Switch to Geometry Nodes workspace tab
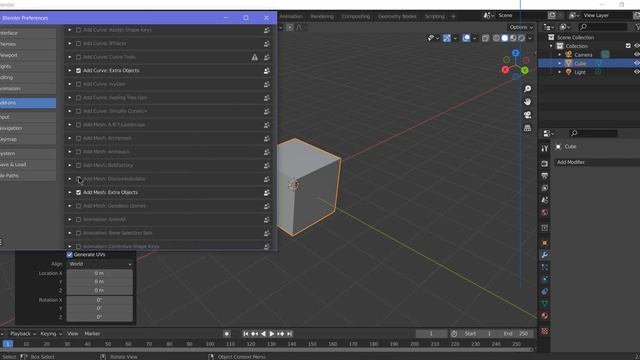This screenshot has width=640, height=360. [x=397, y=16]
